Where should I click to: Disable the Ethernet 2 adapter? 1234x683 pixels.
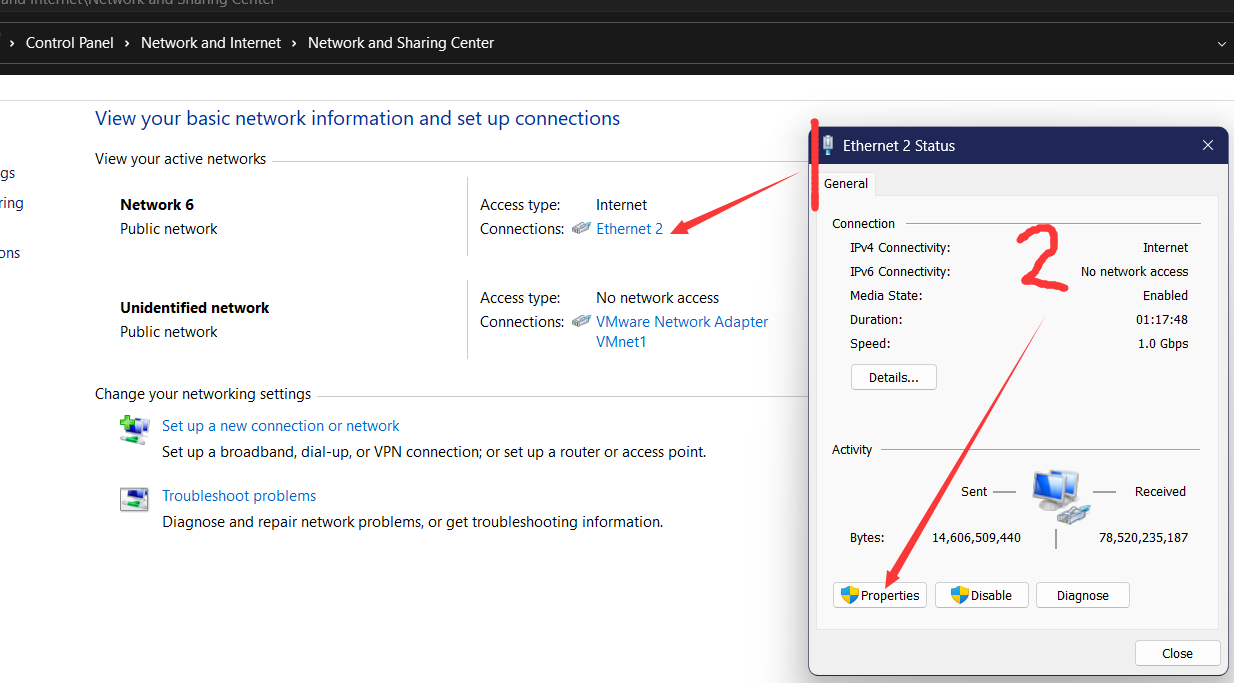pyautogui.click(x=981, y=595)
